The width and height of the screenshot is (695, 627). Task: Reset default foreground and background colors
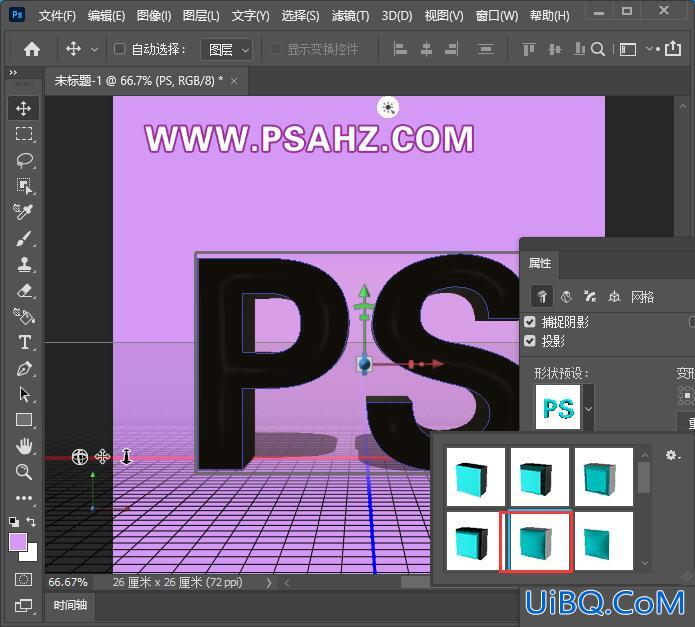(x=14, y=522)
